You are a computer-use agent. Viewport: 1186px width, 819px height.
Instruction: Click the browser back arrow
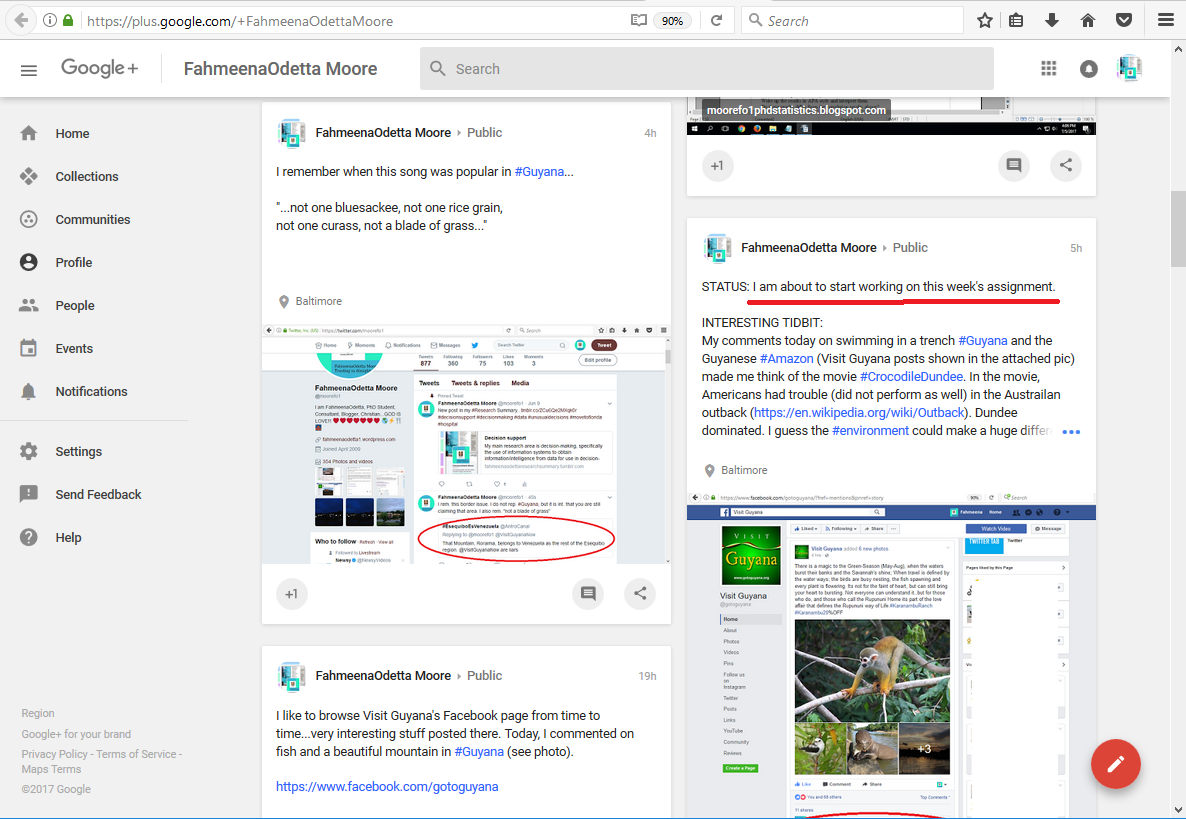coord(21,20)
